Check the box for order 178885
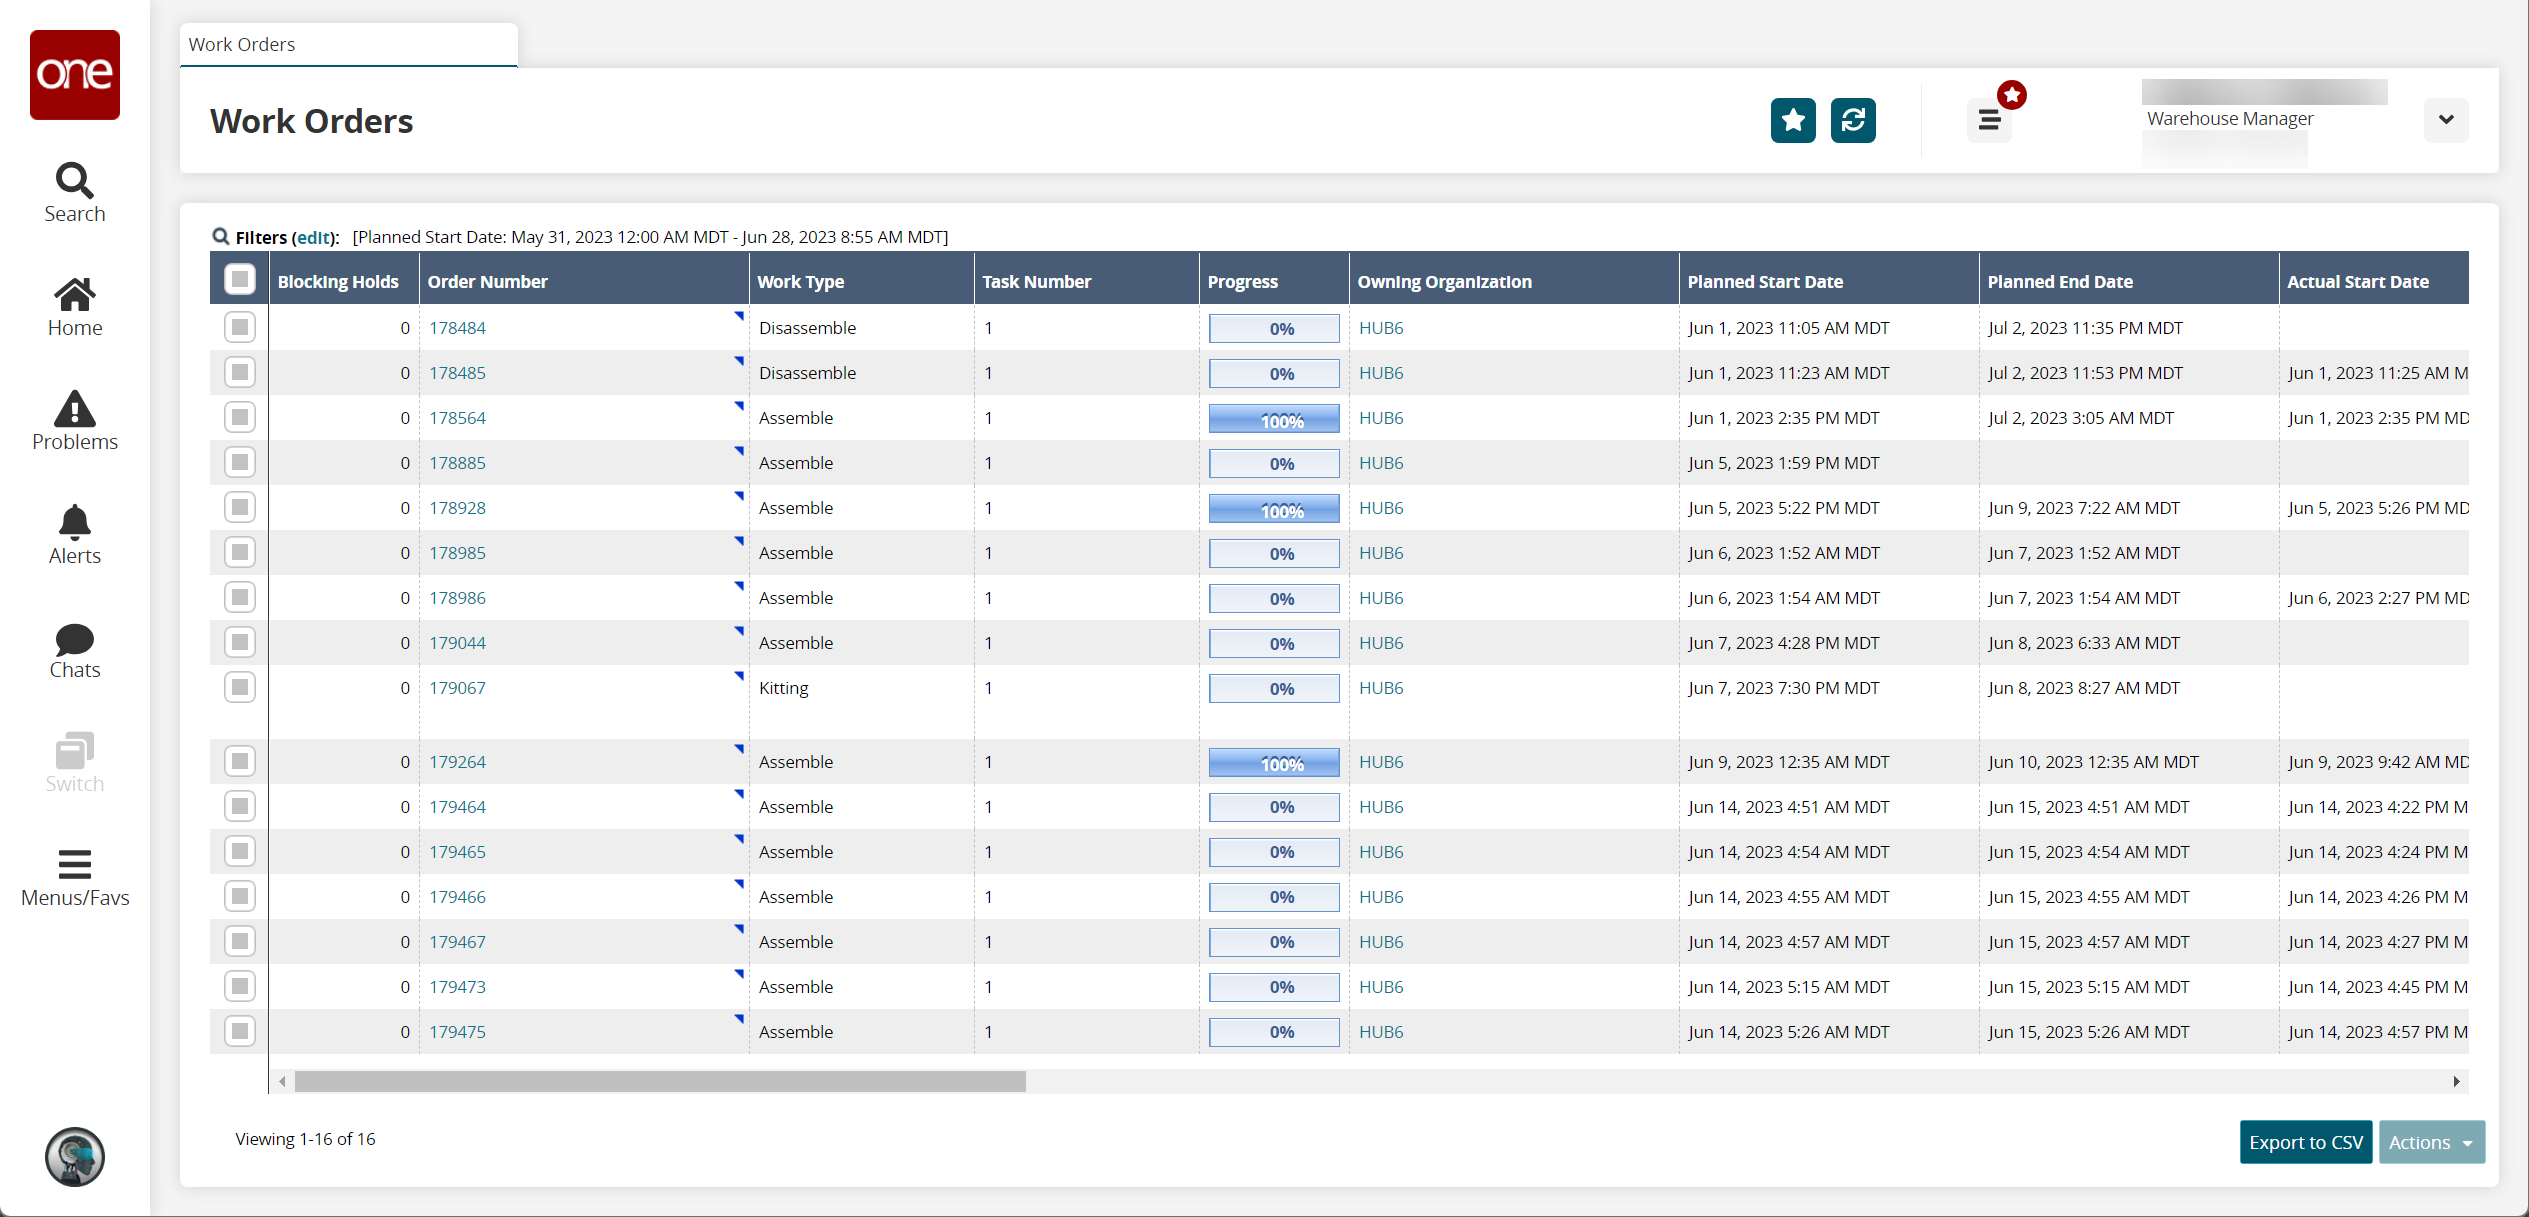Screen dimensions: 2529x1217 coord(240,462)
